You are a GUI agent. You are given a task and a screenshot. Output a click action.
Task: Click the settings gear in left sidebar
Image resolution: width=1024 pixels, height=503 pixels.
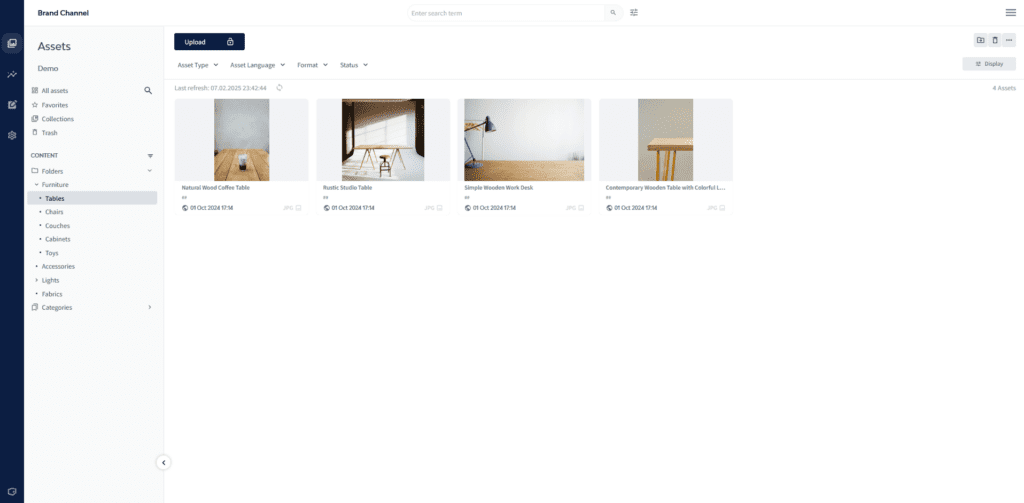12,135
